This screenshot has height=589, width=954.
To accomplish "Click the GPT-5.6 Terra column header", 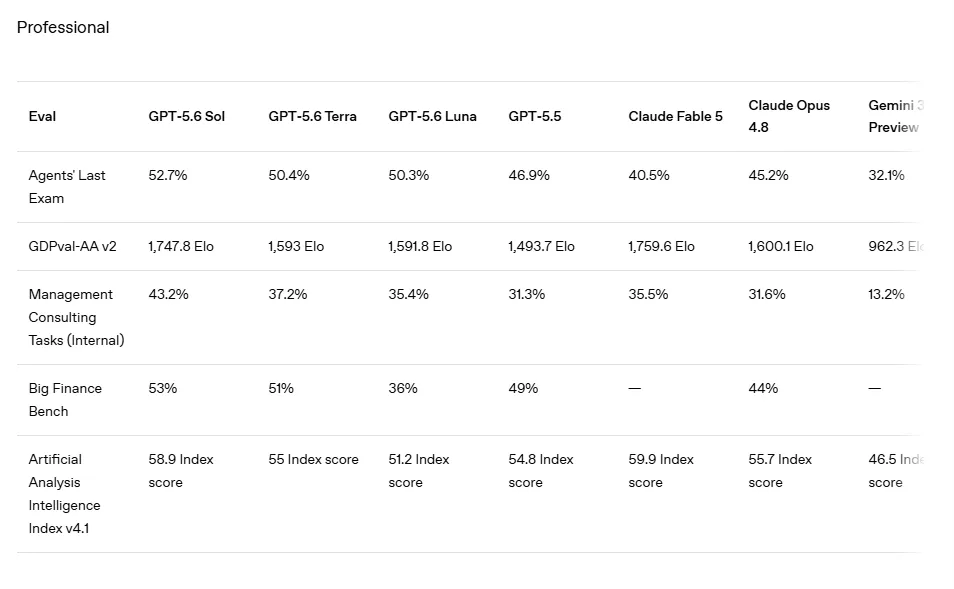I will [312, 116].
